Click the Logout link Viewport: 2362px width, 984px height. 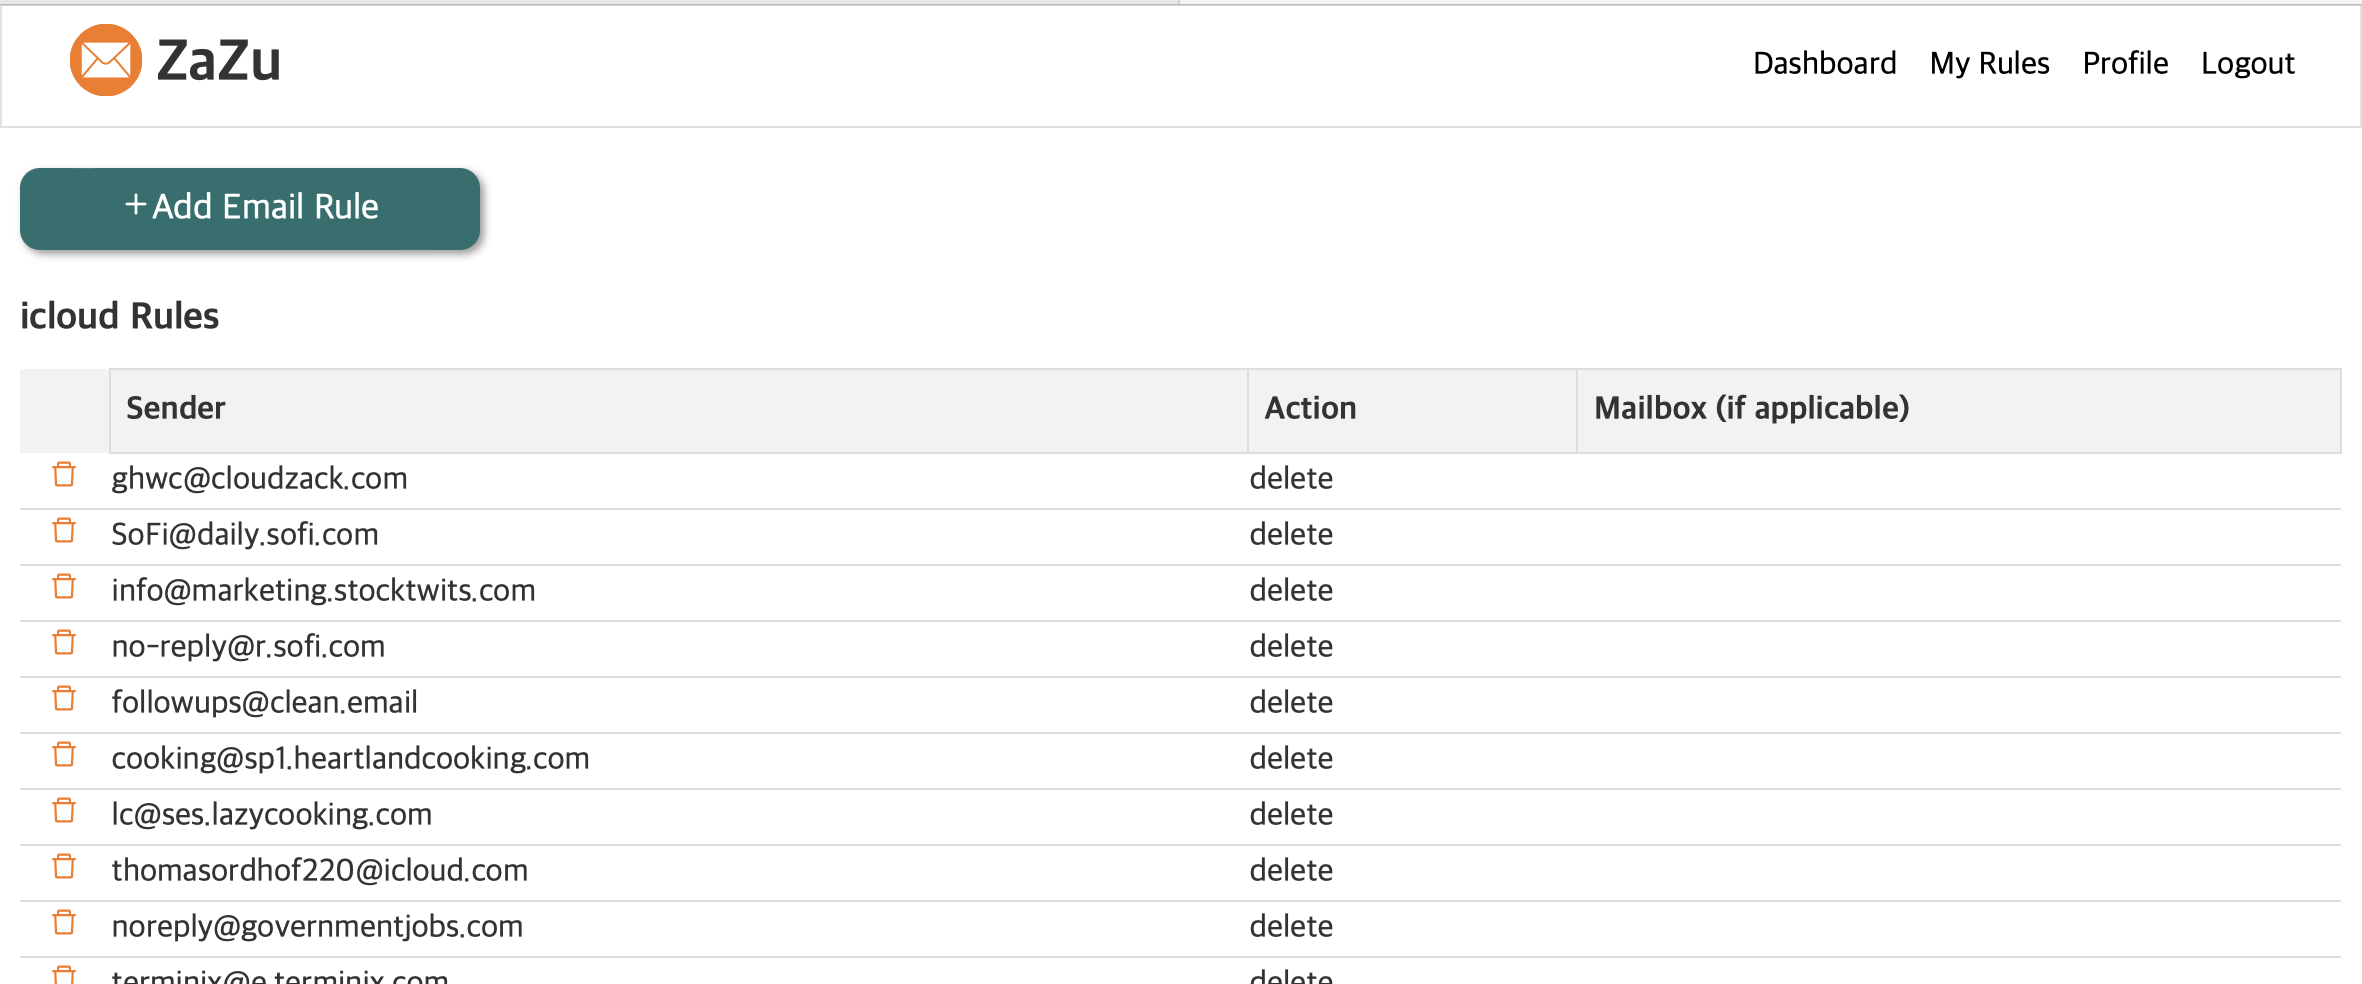2247,63
